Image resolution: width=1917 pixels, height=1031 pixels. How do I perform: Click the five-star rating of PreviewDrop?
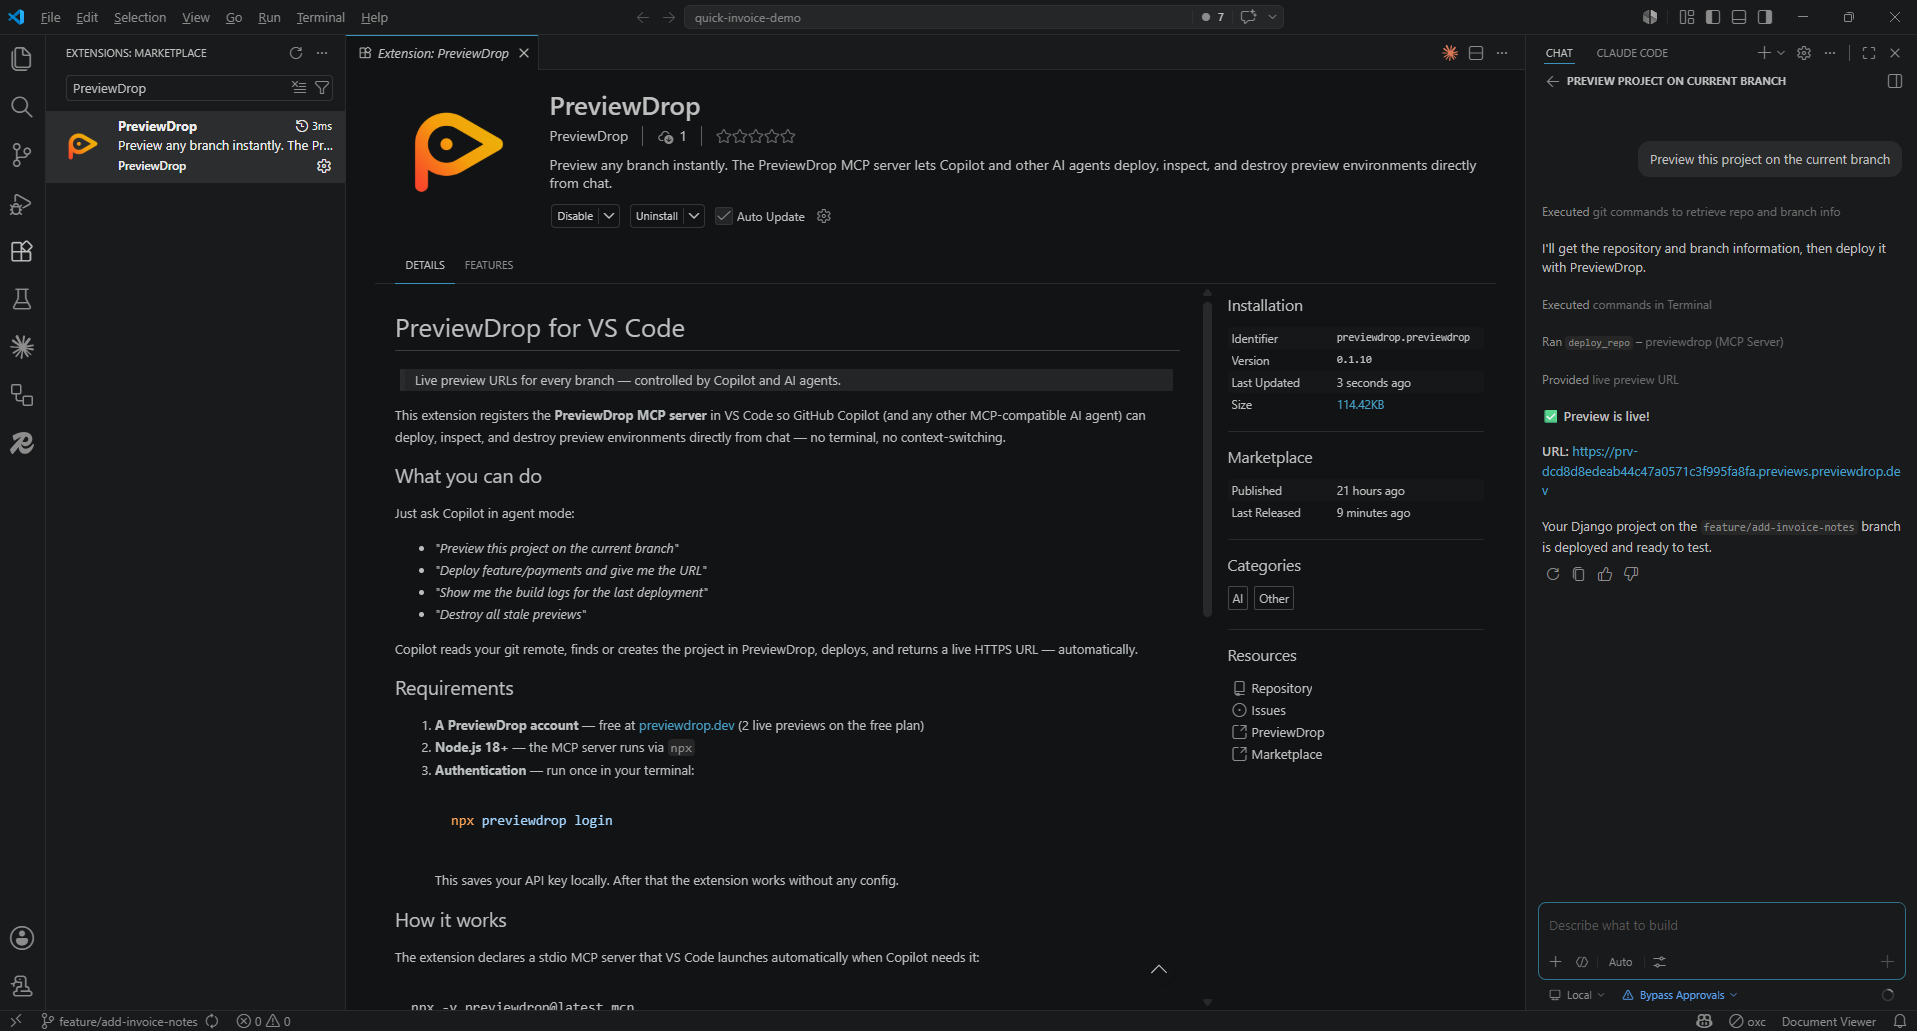tap(756, 136)
